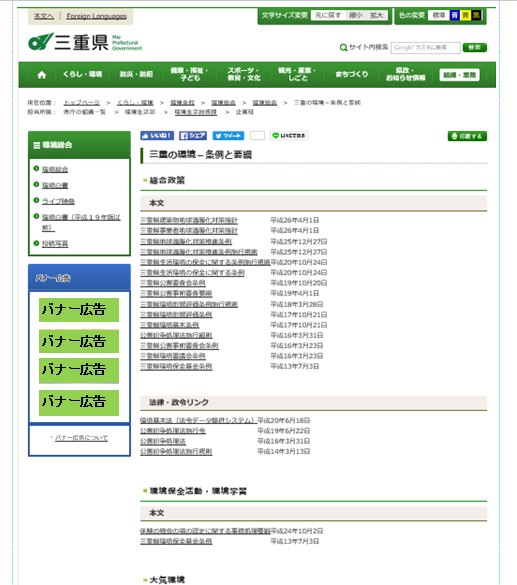
Task: Select the blue color scheme swatch
Action: click(x=455, y=15)
